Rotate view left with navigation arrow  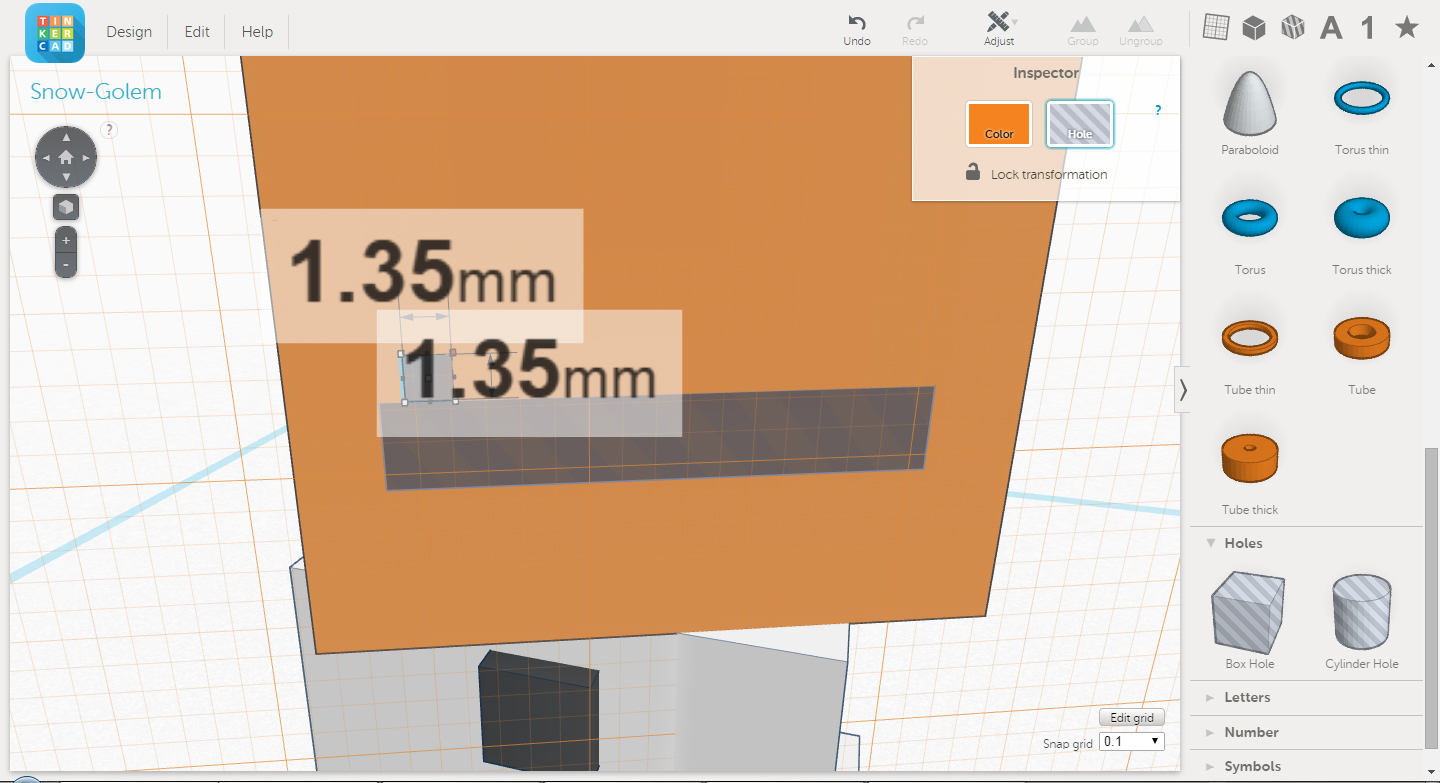[45, 158]
